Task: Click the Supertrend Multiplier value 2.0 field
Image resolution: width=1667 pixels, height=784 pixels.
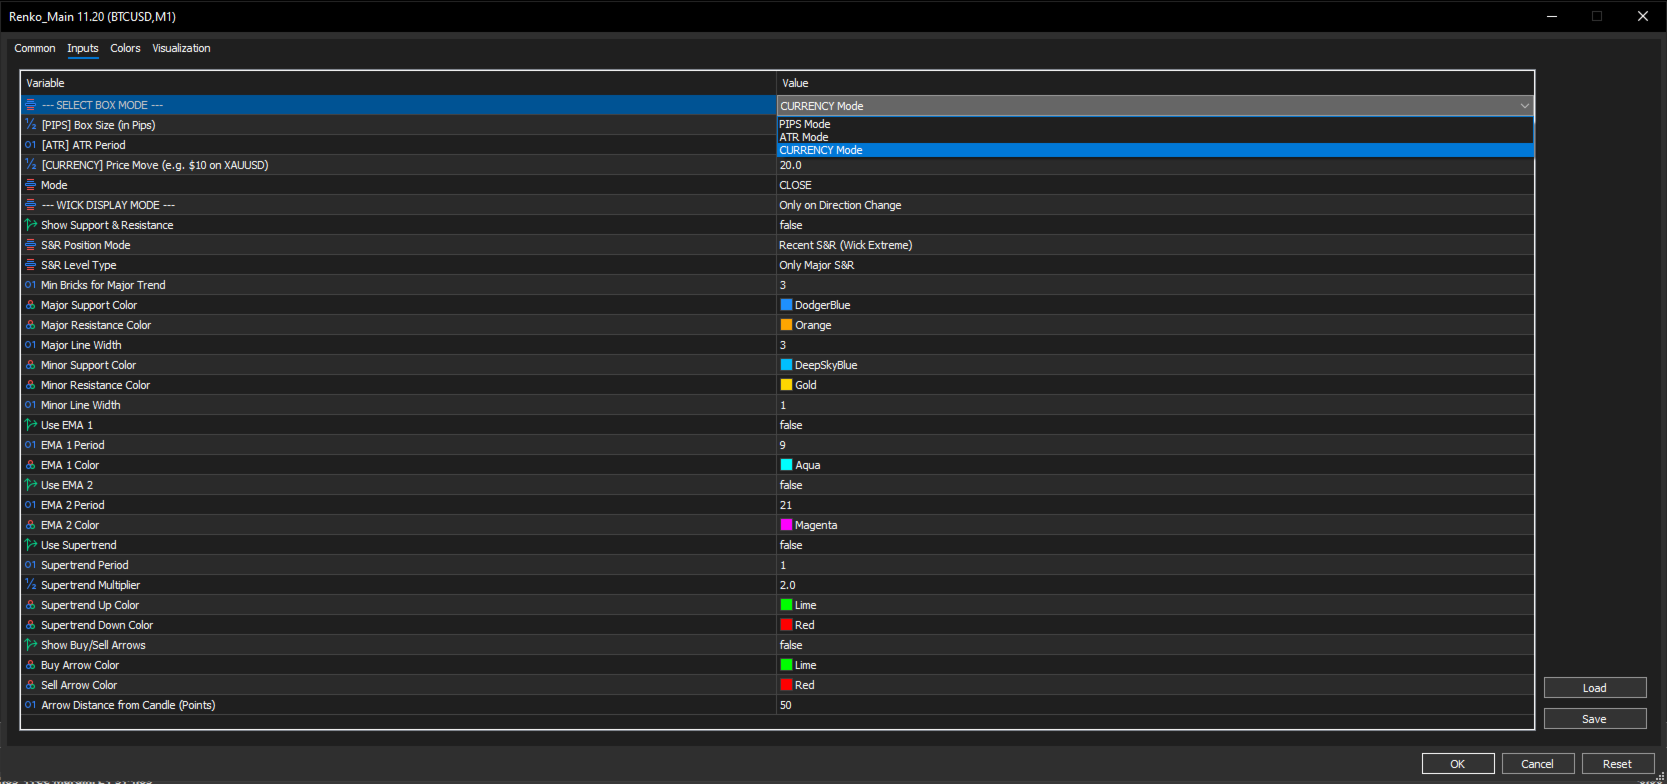Action: [x=1155, y=585]
